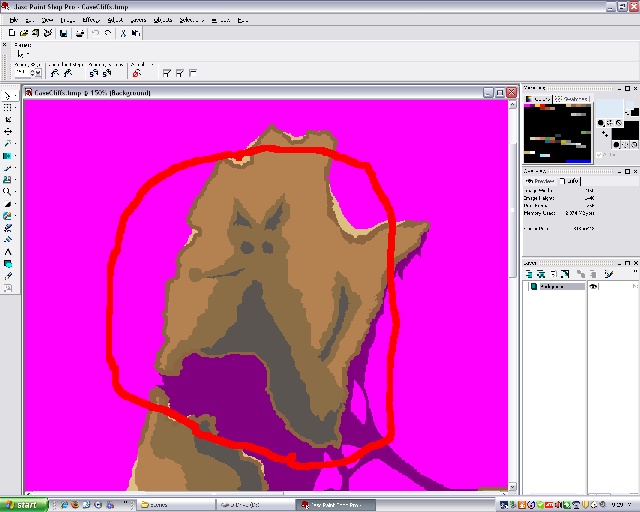This screenshot has width=640, height=512.
Task: Select the Move tool with four arrows
Action: (x=8, y=131)
